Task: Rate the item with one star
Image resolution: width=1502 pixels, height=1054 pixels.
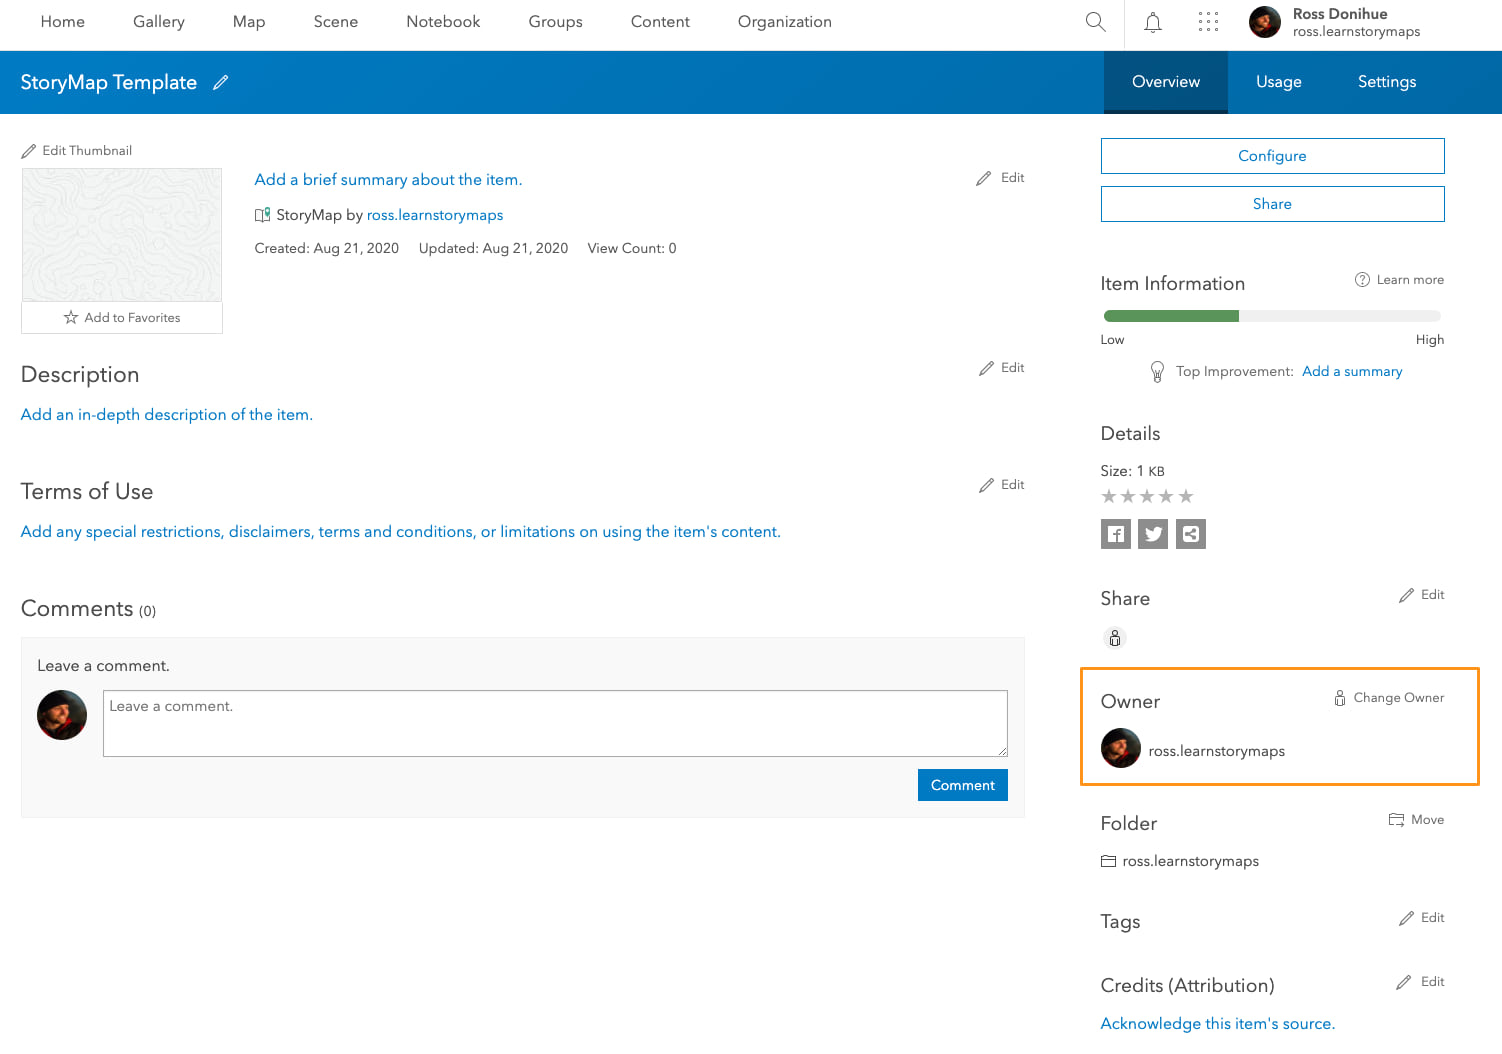Action: [x=1109, y=496]
